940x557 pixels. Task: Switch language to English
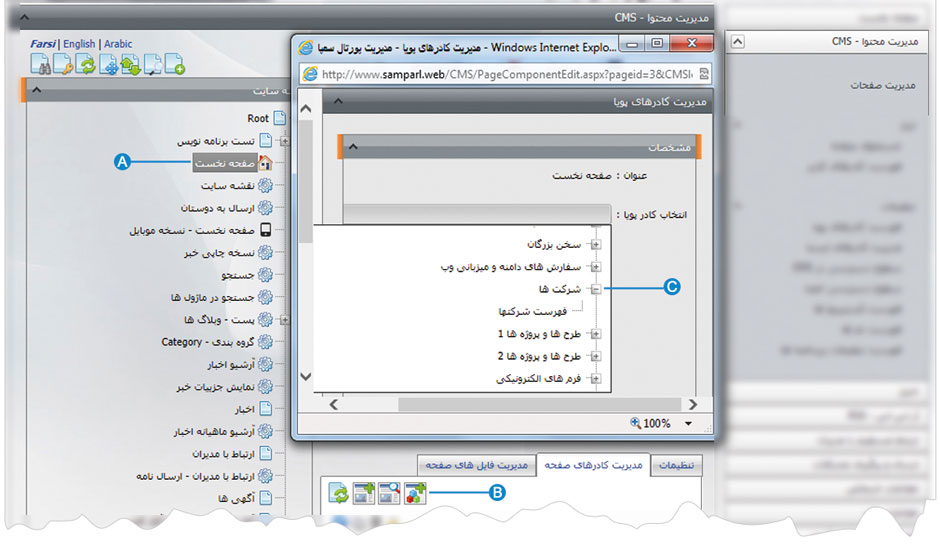pyautogui.click(x=79, y=44)
